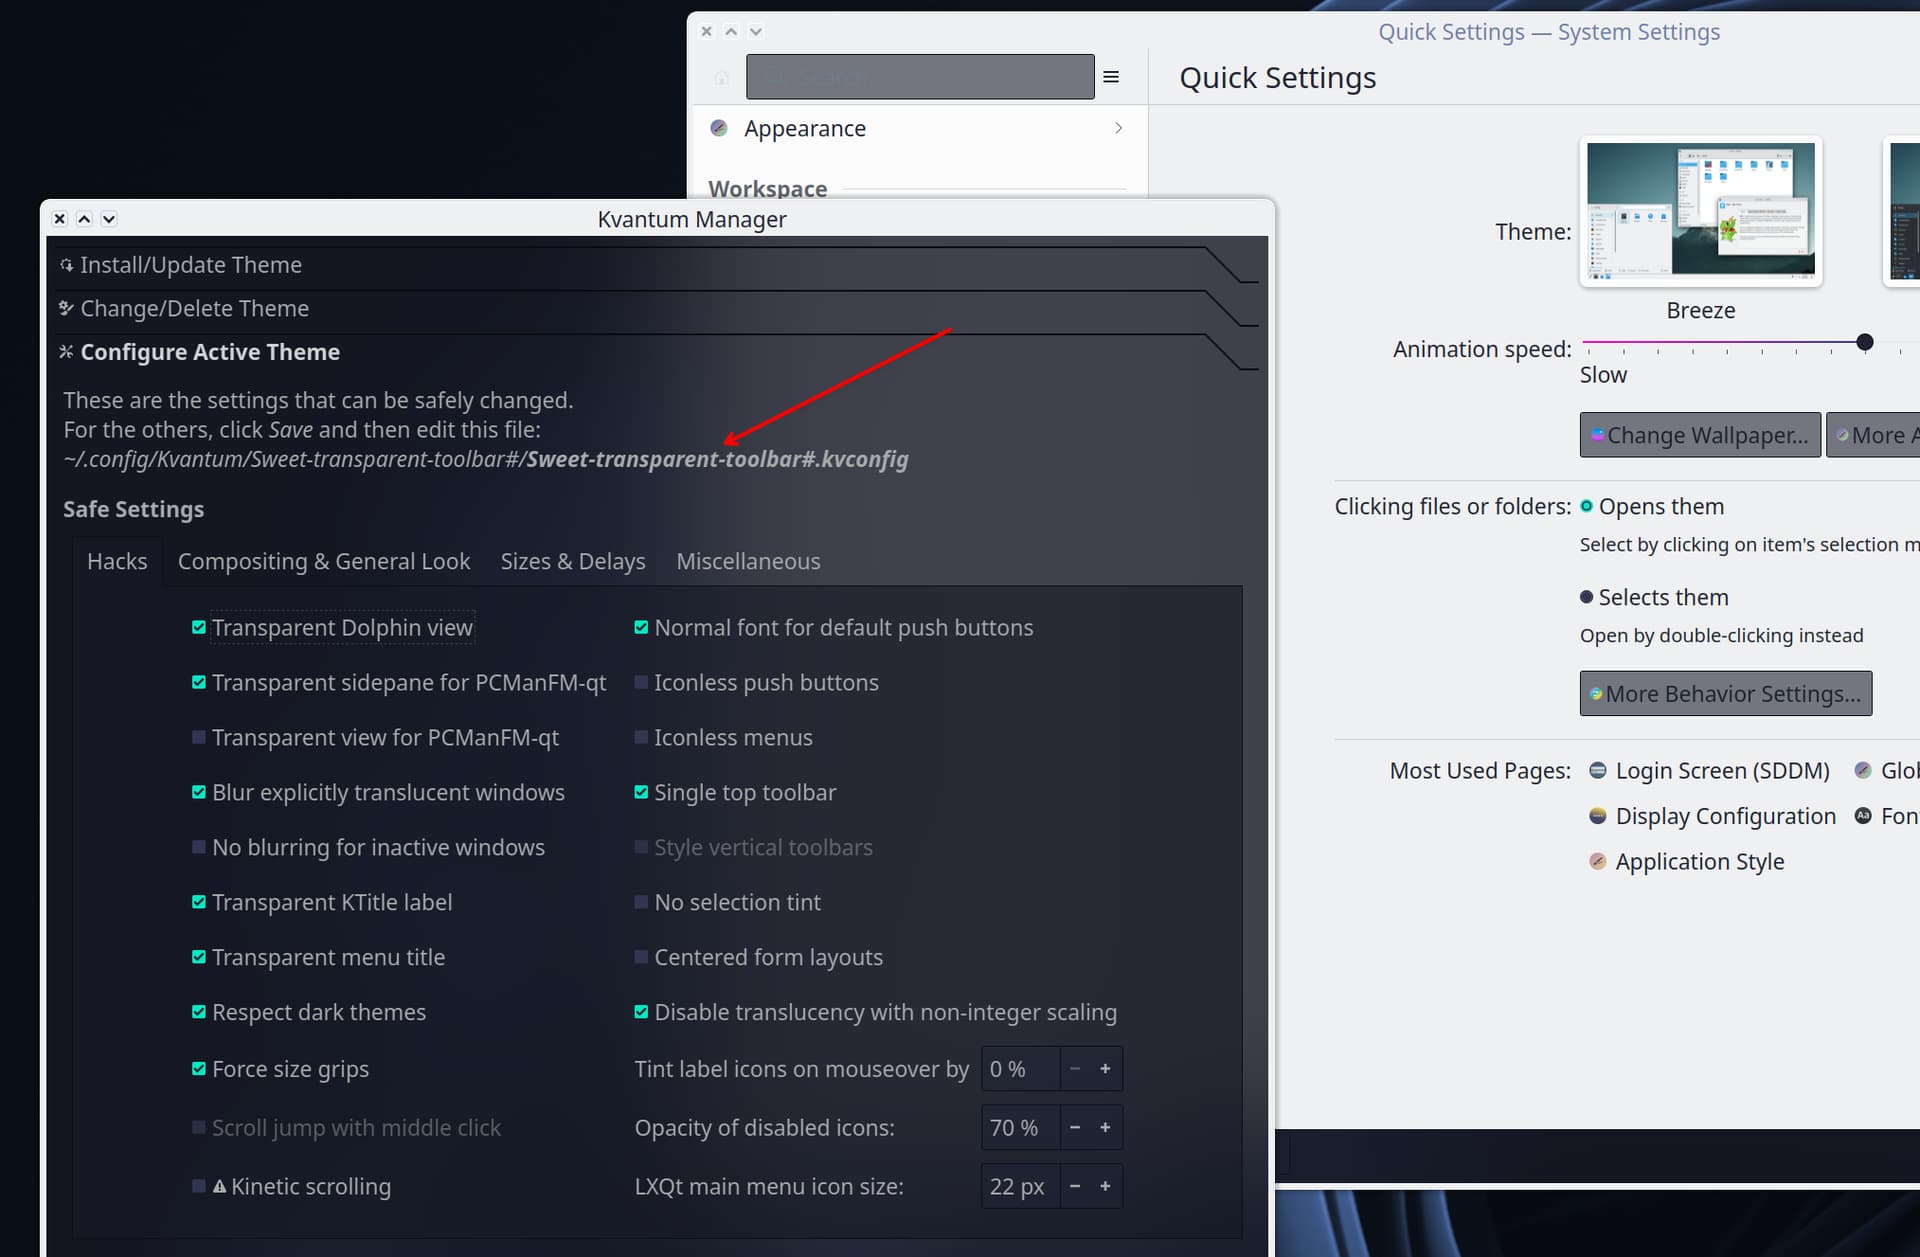Viewport: 1920px width, 1257px height.
Task: Toggle Disable translucency with non-integer scaling
Action: click(x=641, y=1012)
